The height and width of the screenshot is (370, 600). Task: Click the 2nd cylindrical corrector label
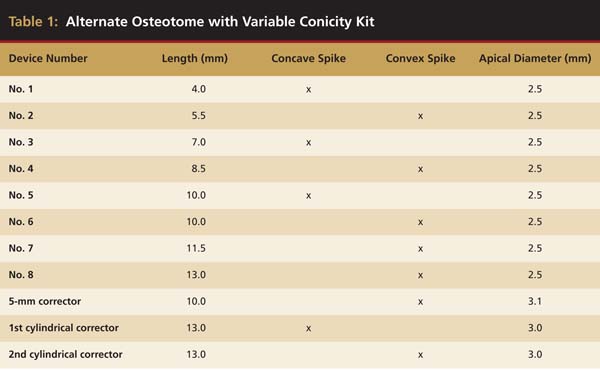pyautogui.click(x=65, y=354)
